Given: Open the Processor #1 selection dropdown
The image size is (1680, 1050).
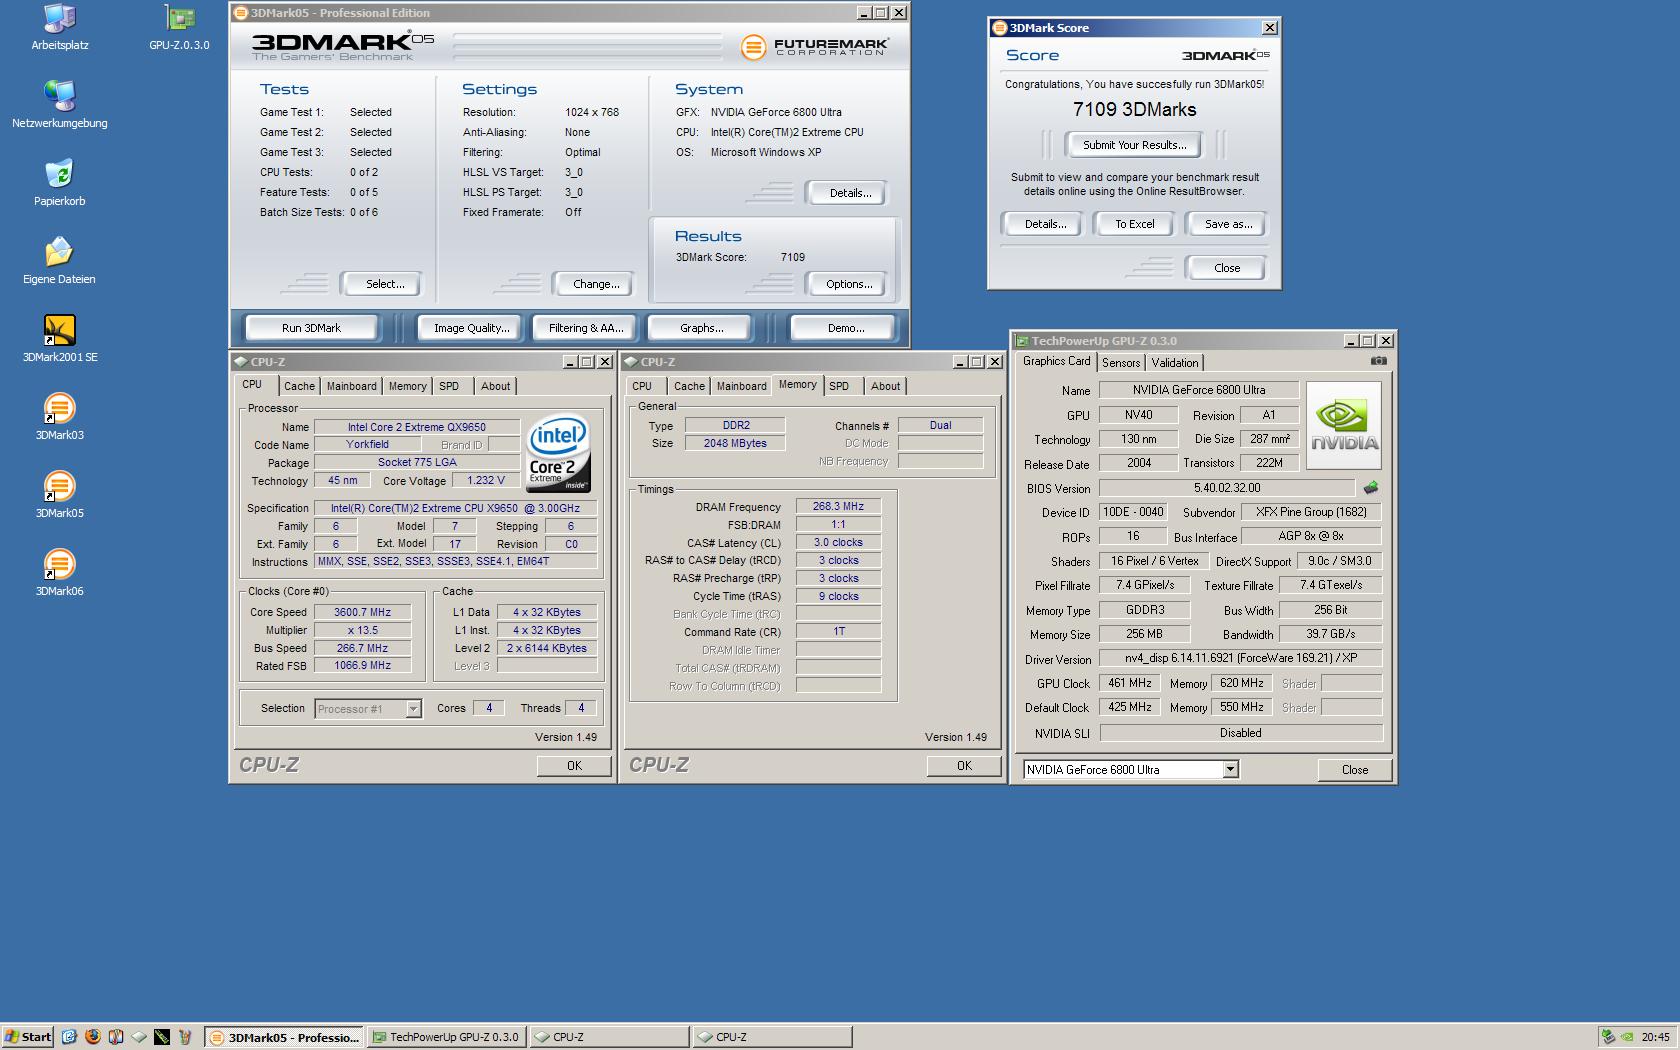Looking at the screenshot, I should tap(413, 709).
